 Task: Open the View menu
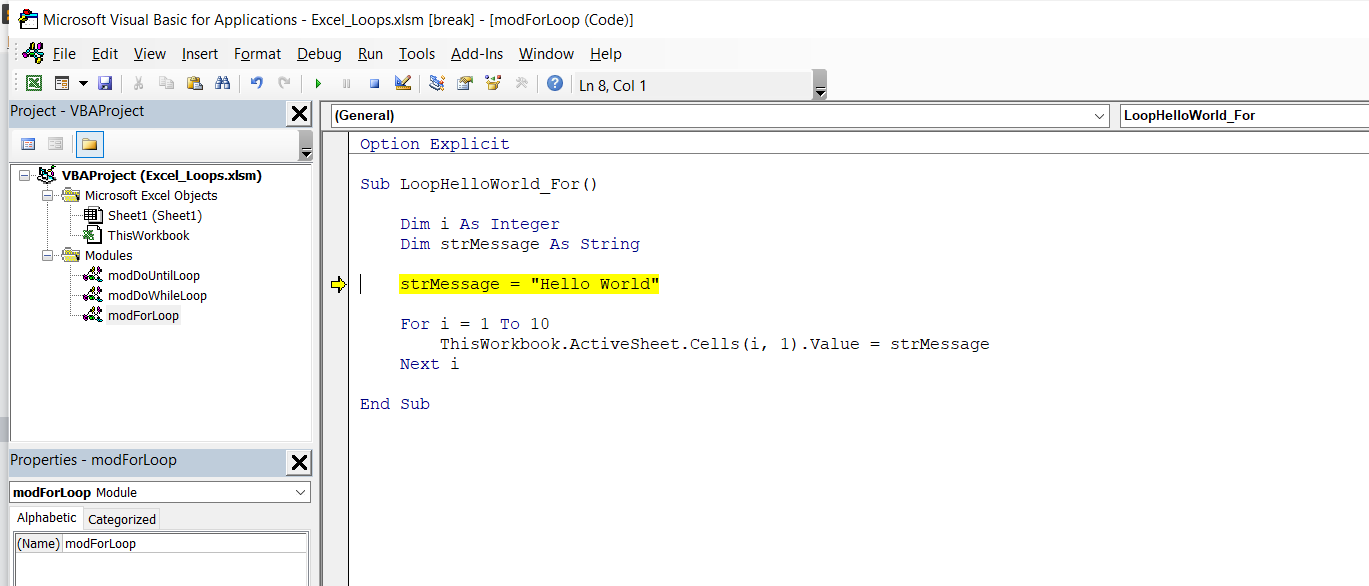coord(150,54)
